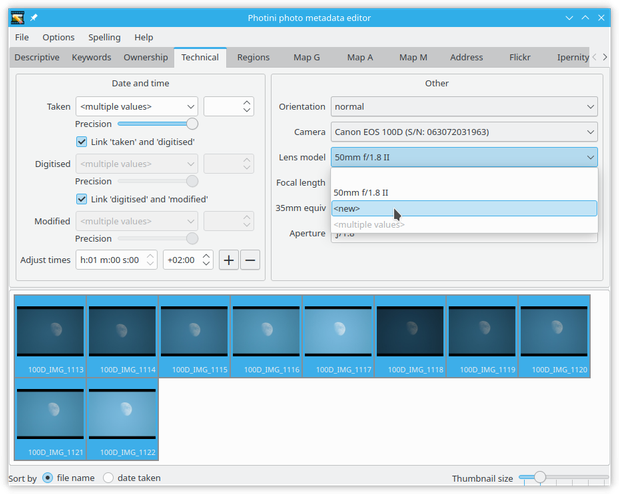The height and width of the screenshot is (494, 619).
Task: Choose <new> in the lens list
Action: point(464,208)
